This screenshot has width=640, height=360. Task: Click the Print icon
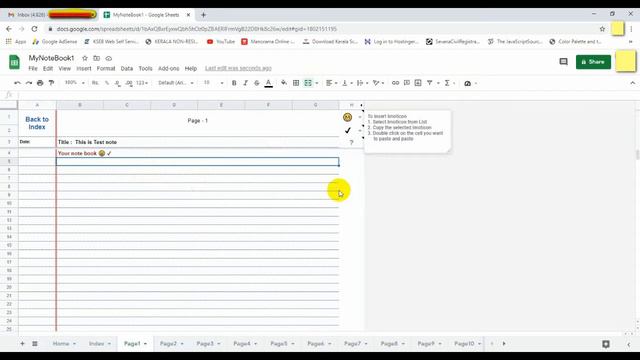[x=40, y=83]
